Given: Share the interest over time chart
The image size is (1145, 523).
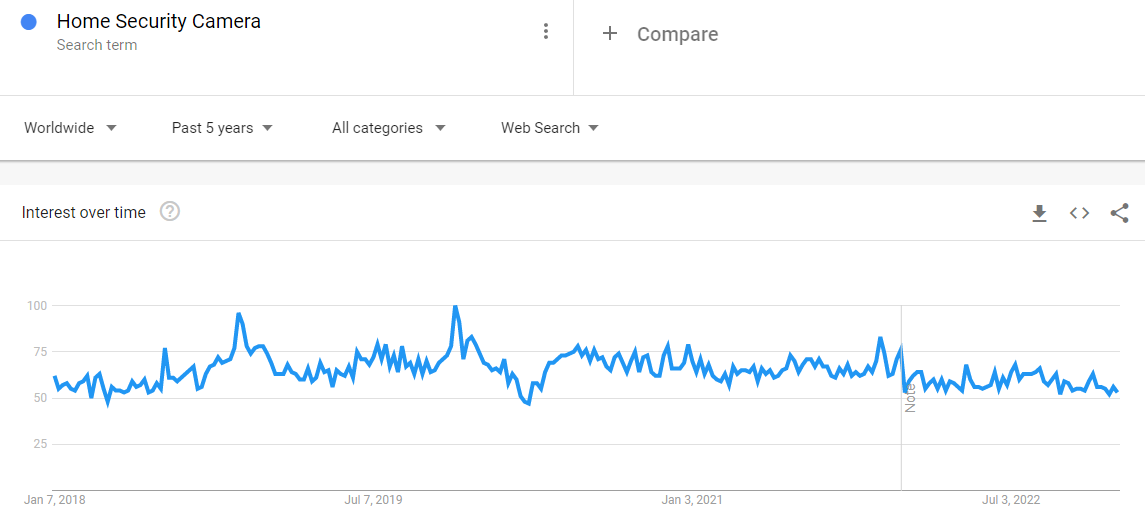Looking at the screenshot, I should (x=1119, y=213).
